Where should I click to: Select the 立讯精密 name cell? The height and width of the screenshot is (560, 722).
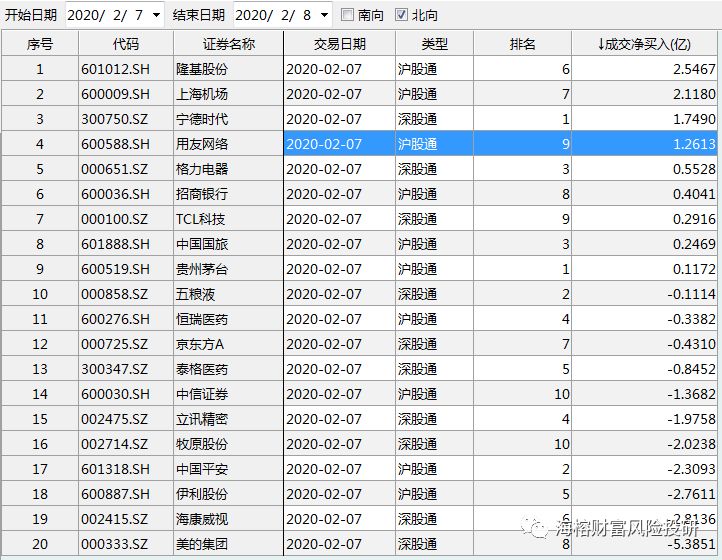(x=228, y=419)
